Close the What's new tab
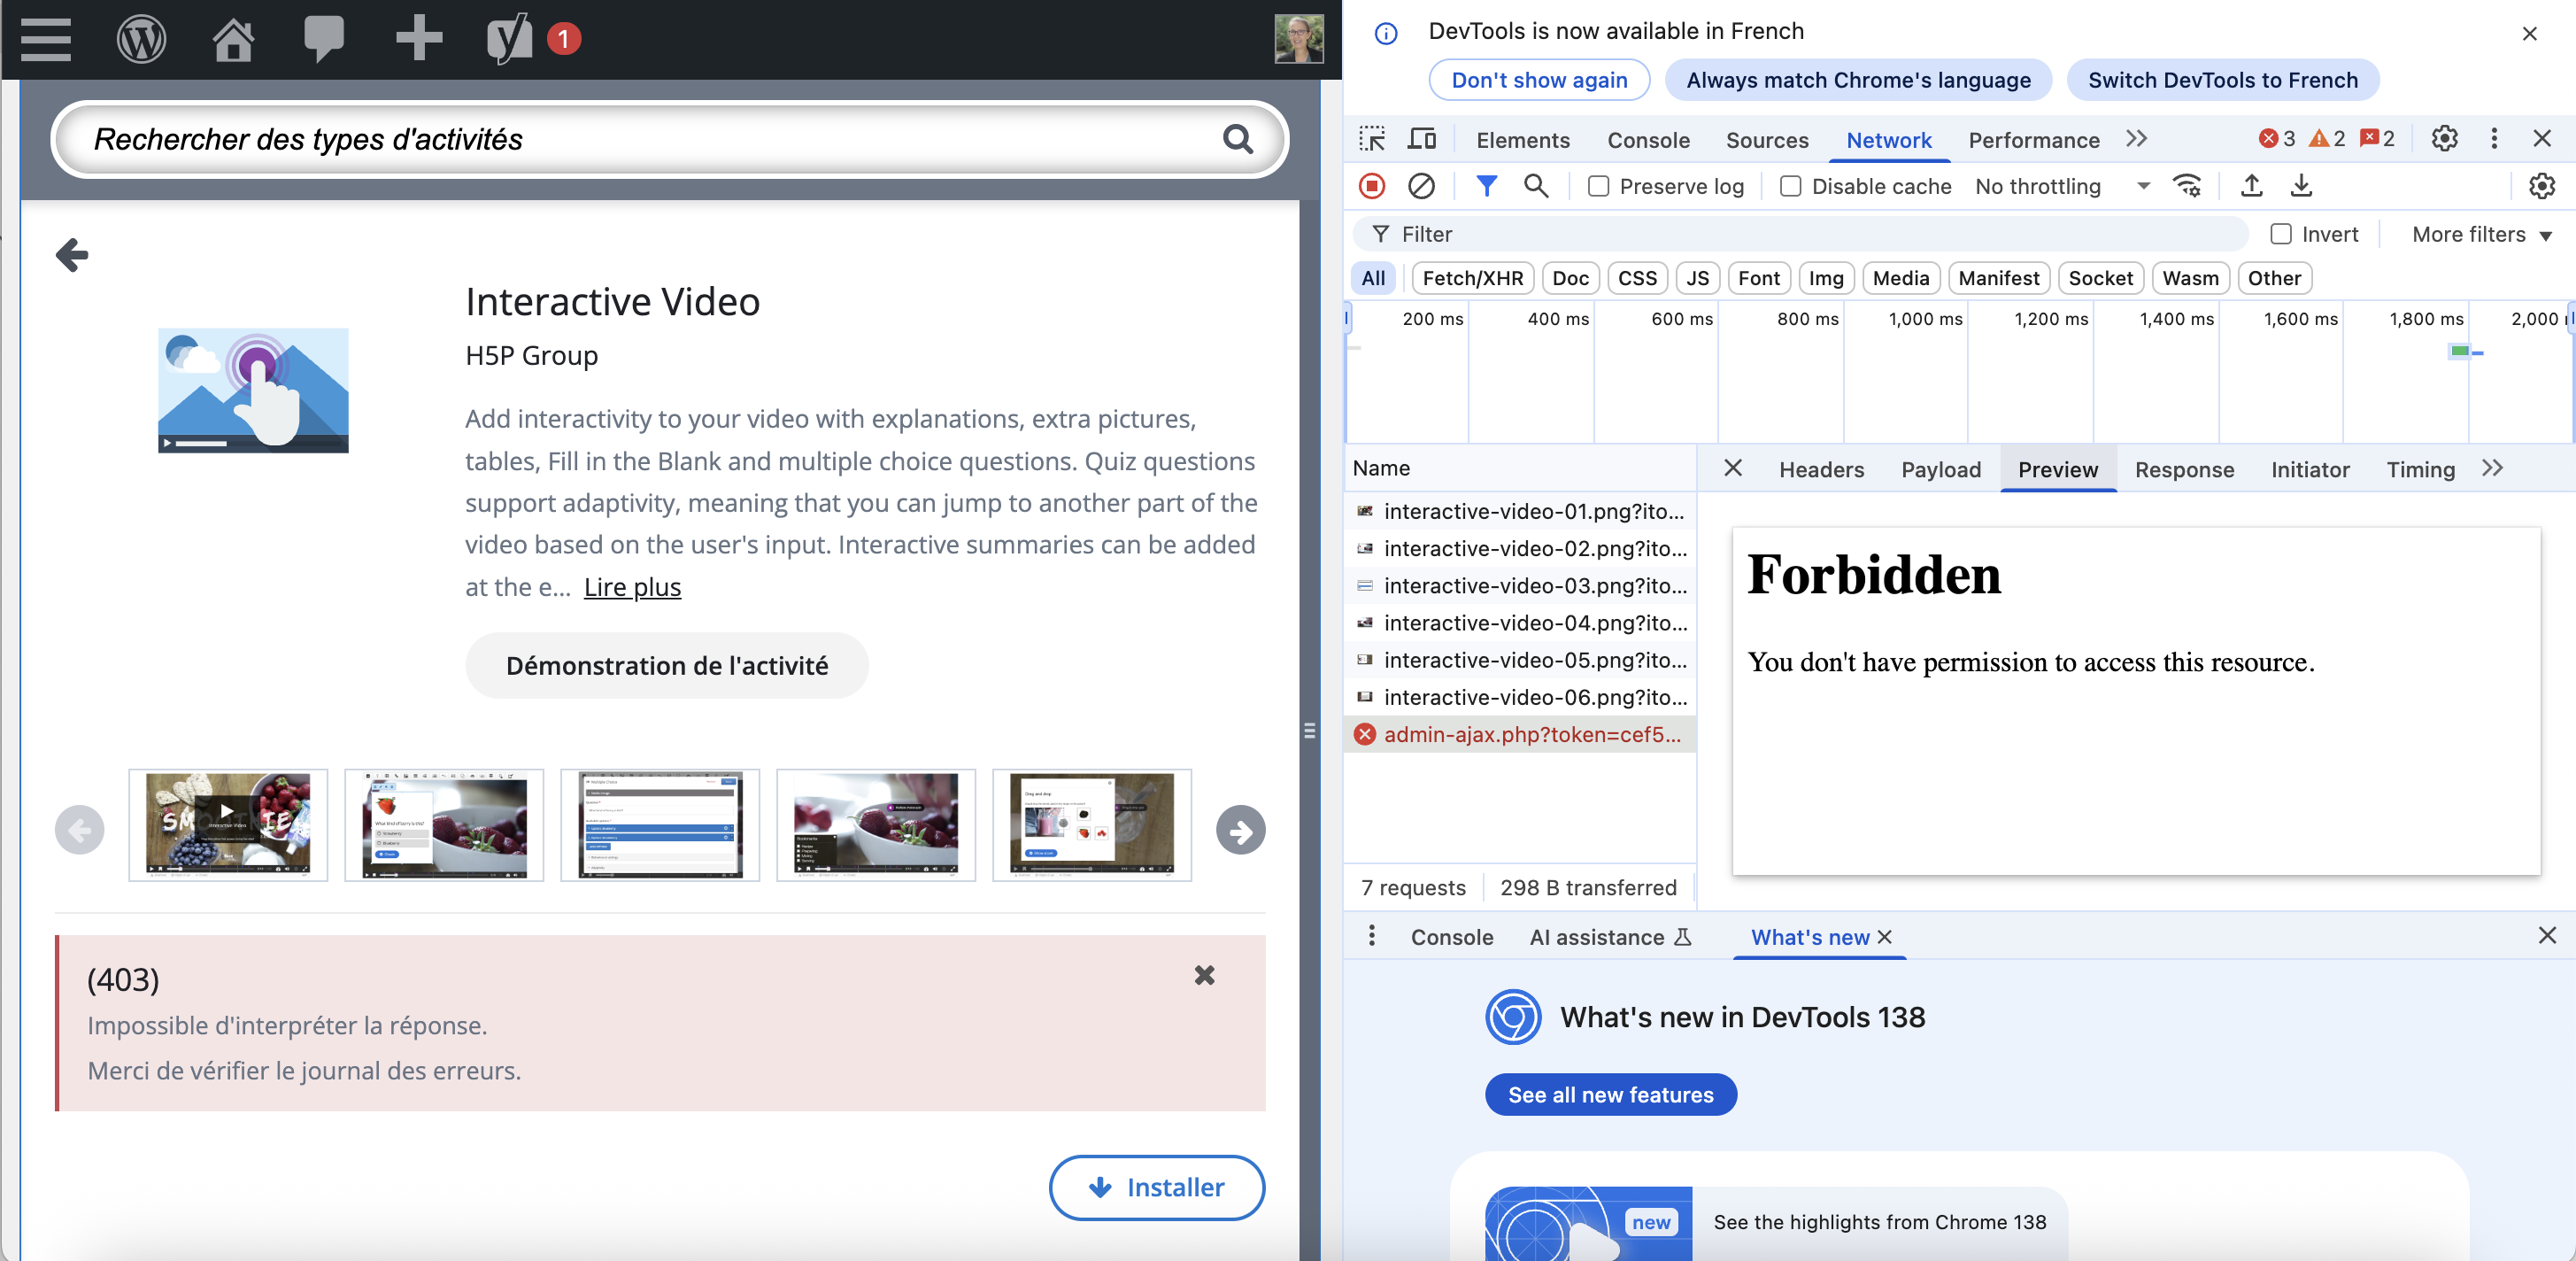Screen dimensions: 2576x1261 pyautogui.click(x=1884, y=937)
